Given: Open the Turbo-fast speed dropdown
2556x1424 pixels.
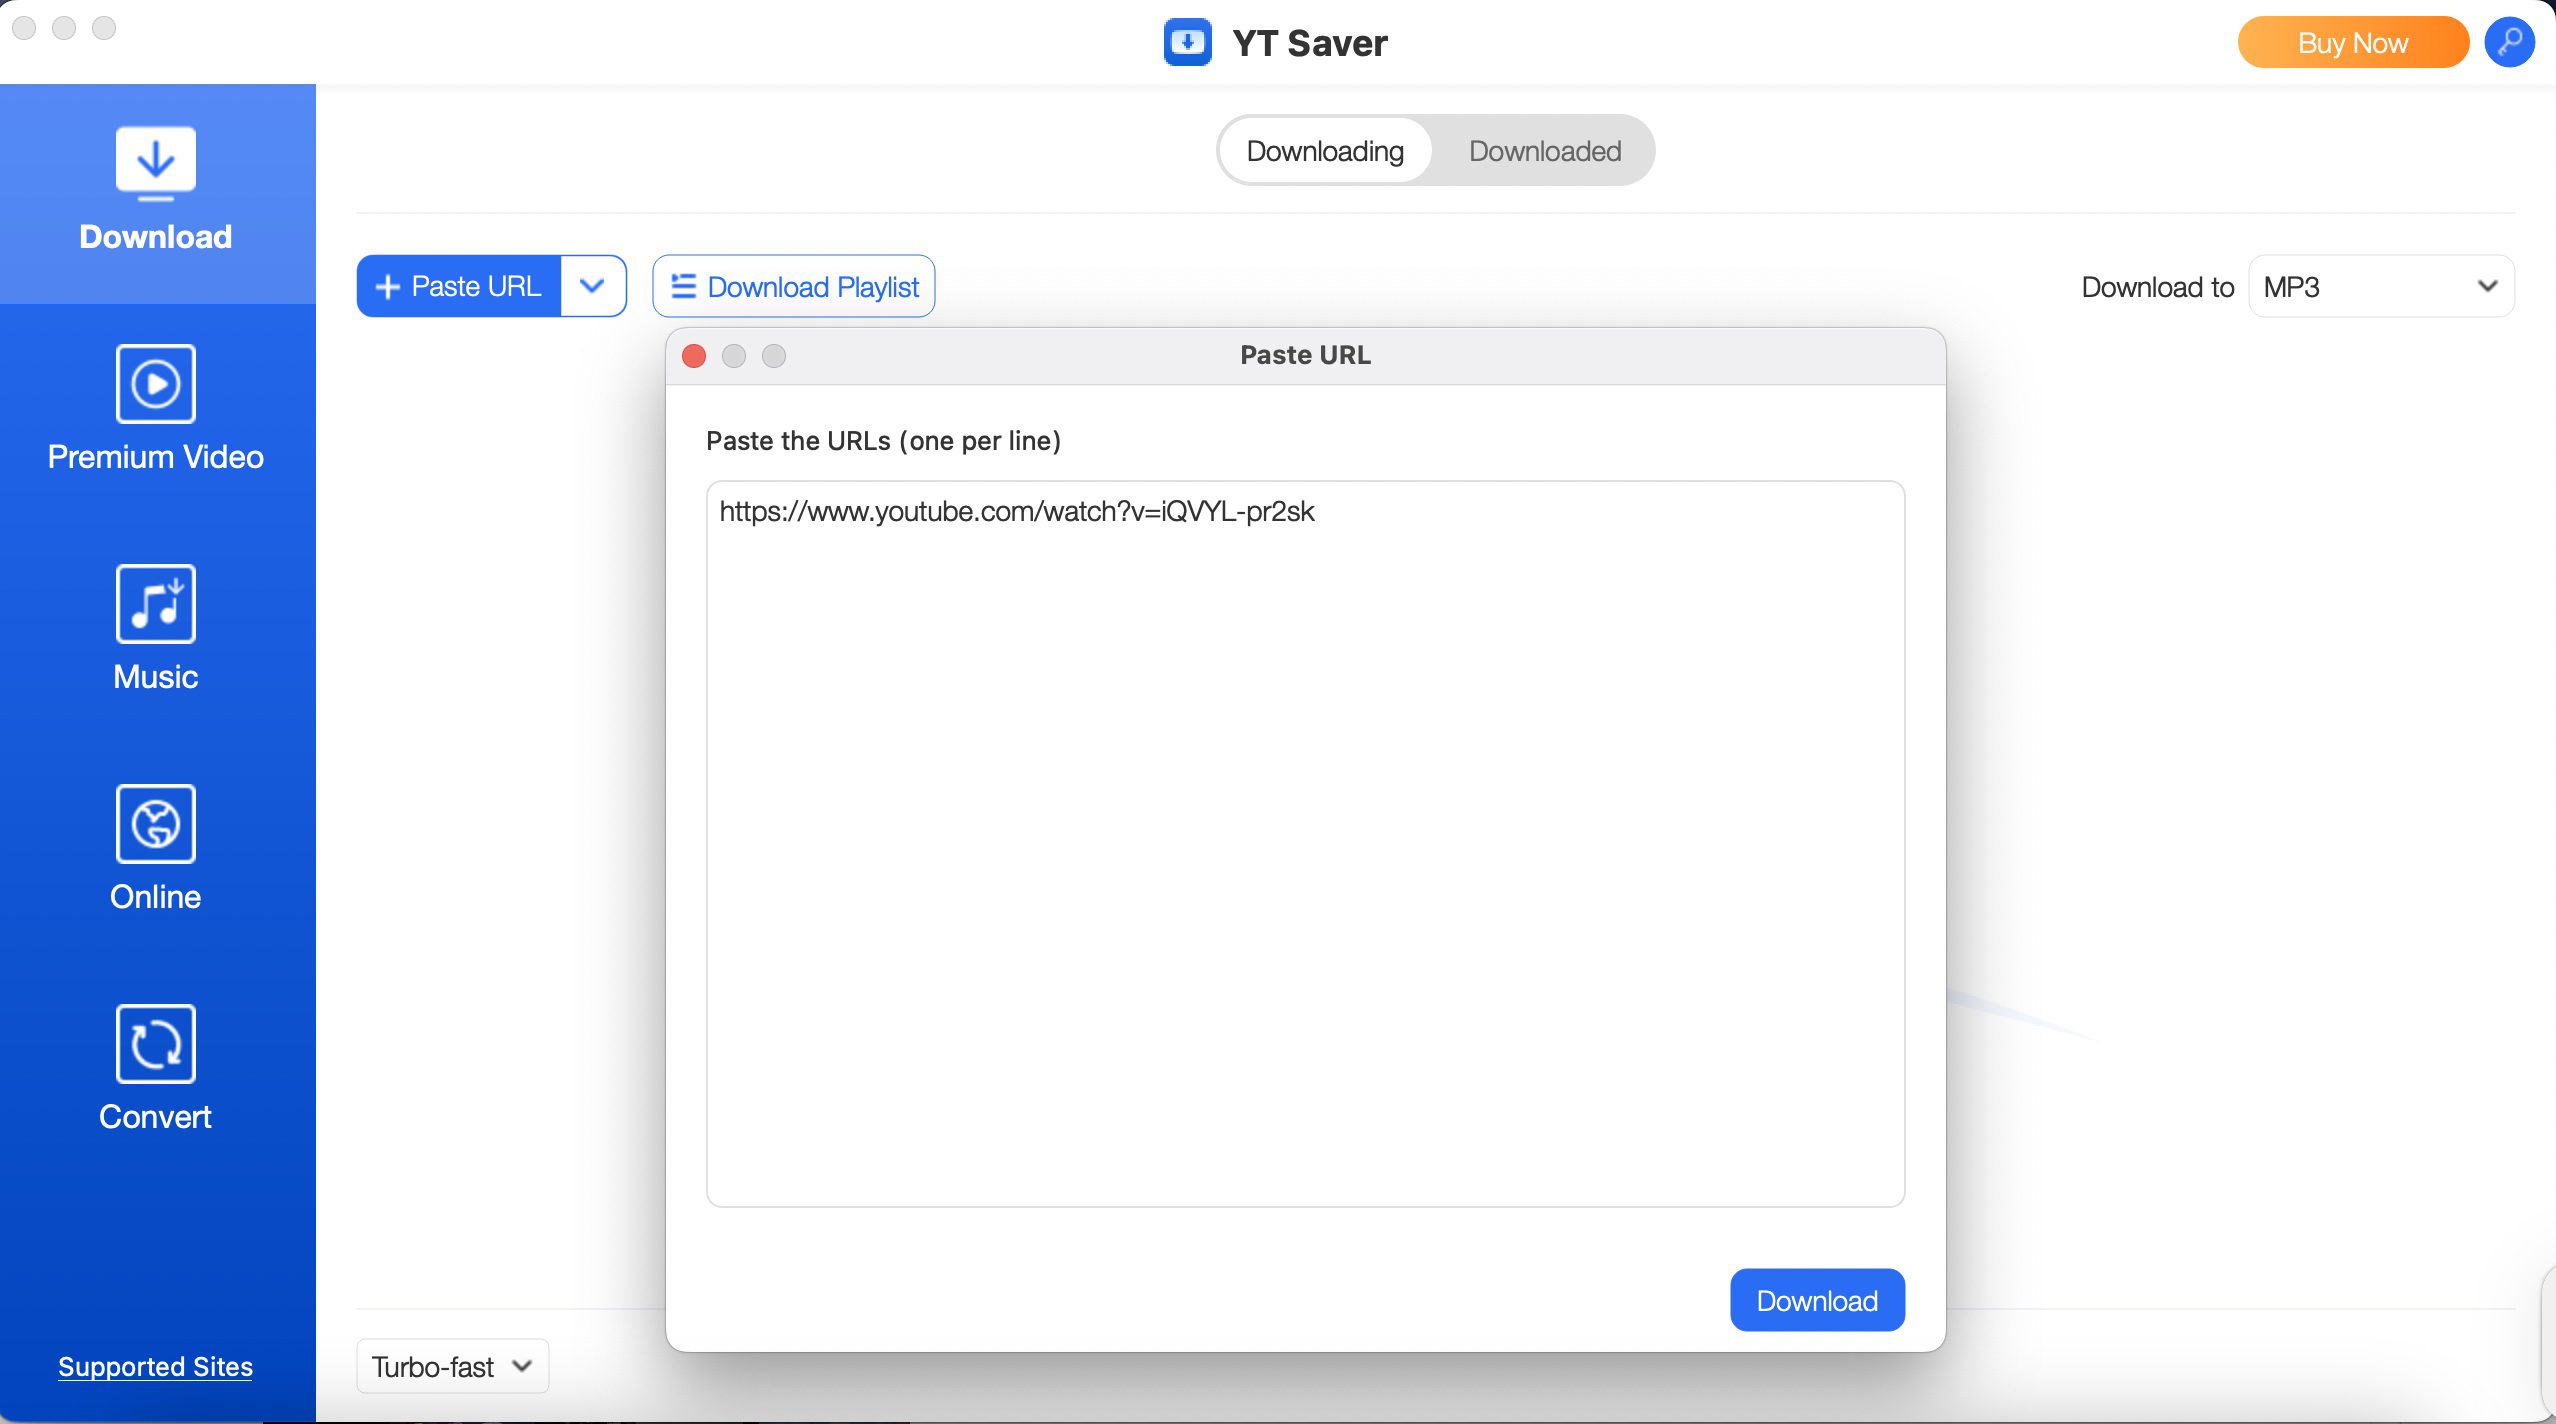Looking at the screenshot, I should coord(452,1366).
